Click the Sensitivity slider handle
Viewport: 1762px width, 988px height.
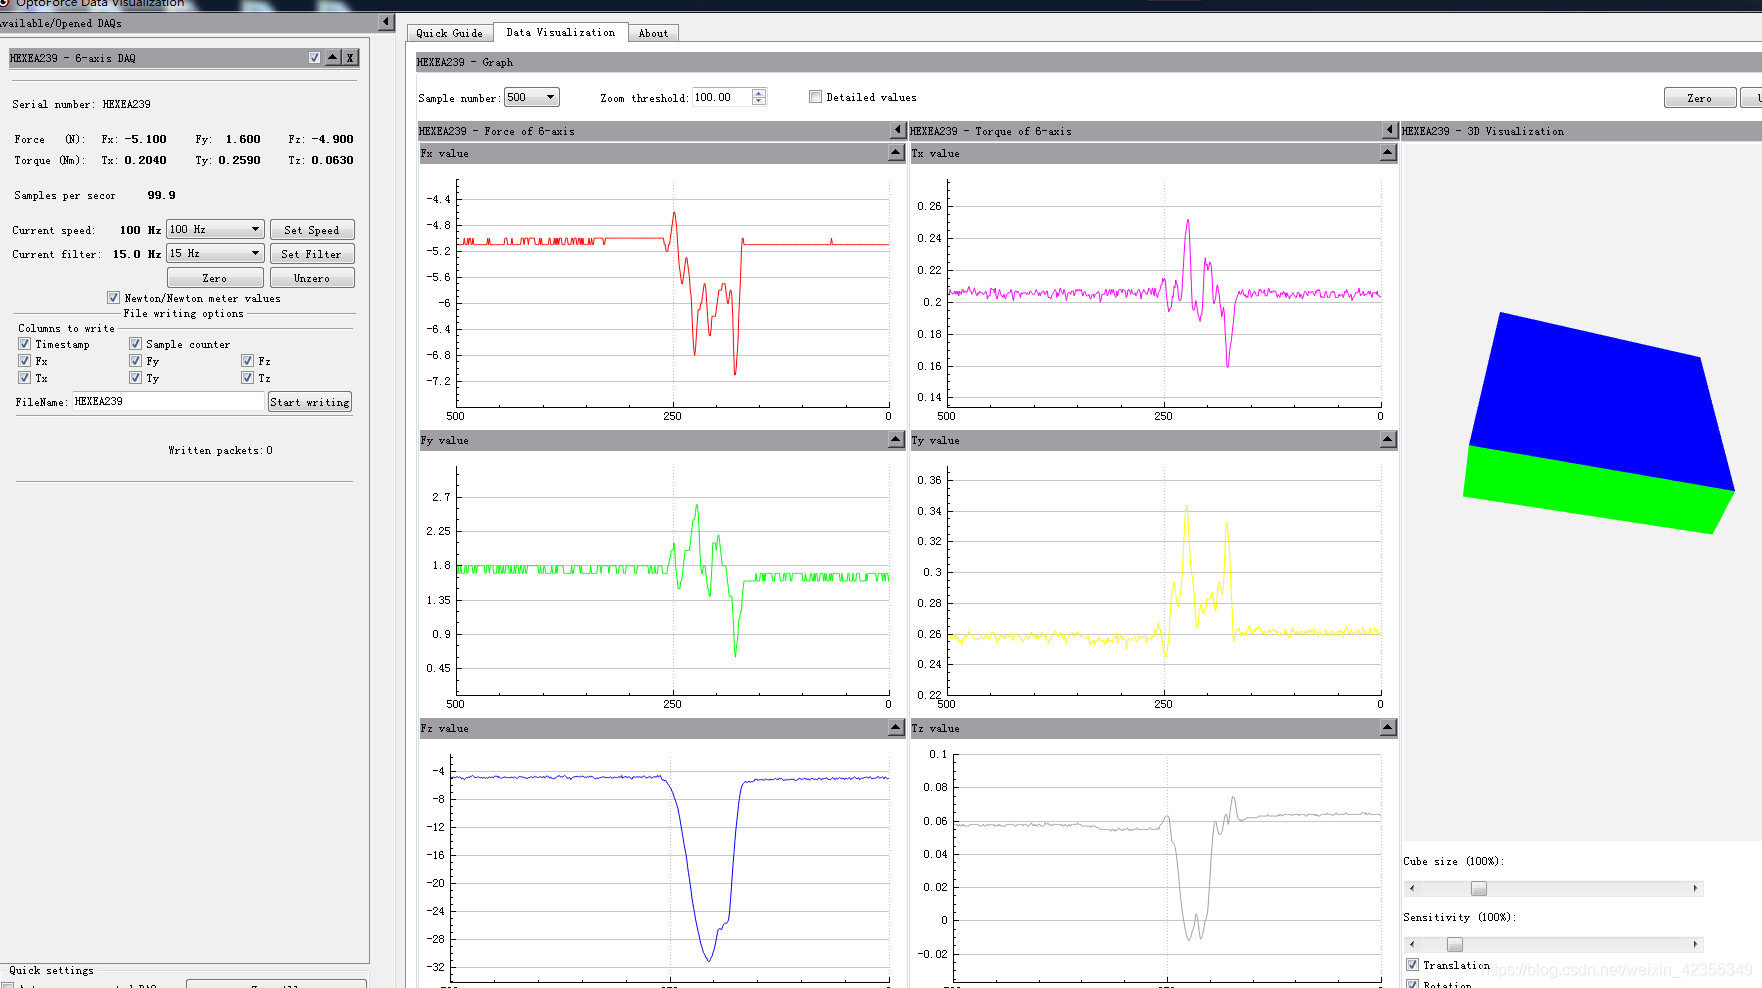coord(1455,944)
